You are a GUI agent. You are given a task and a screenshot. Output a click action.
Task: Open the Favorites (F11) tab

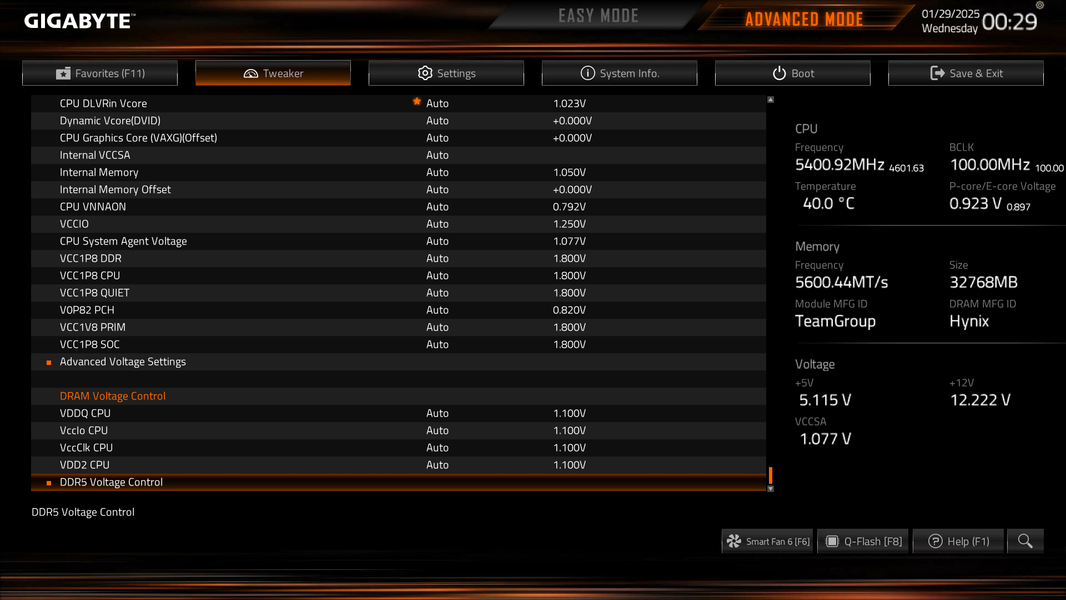coord(100,73)
